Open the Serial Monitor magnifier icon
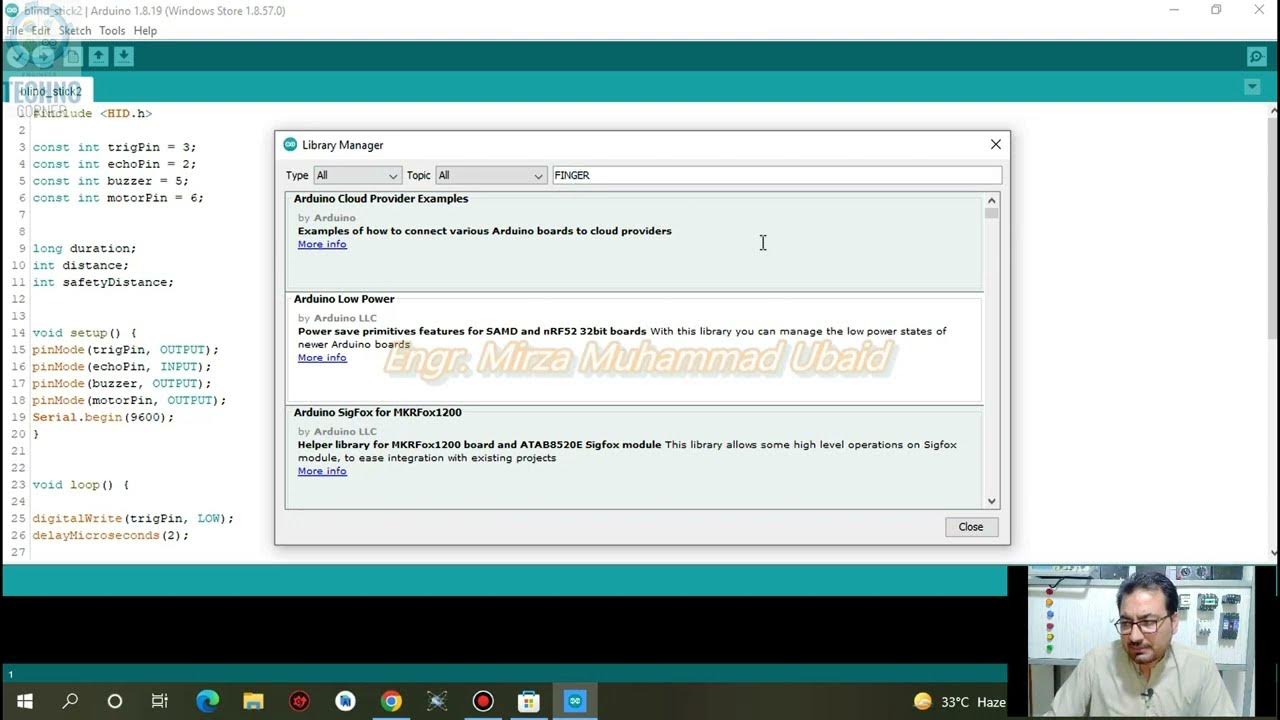Image resolution: width=1280 pixels, height=720 pixels. tap(1256, 56)
